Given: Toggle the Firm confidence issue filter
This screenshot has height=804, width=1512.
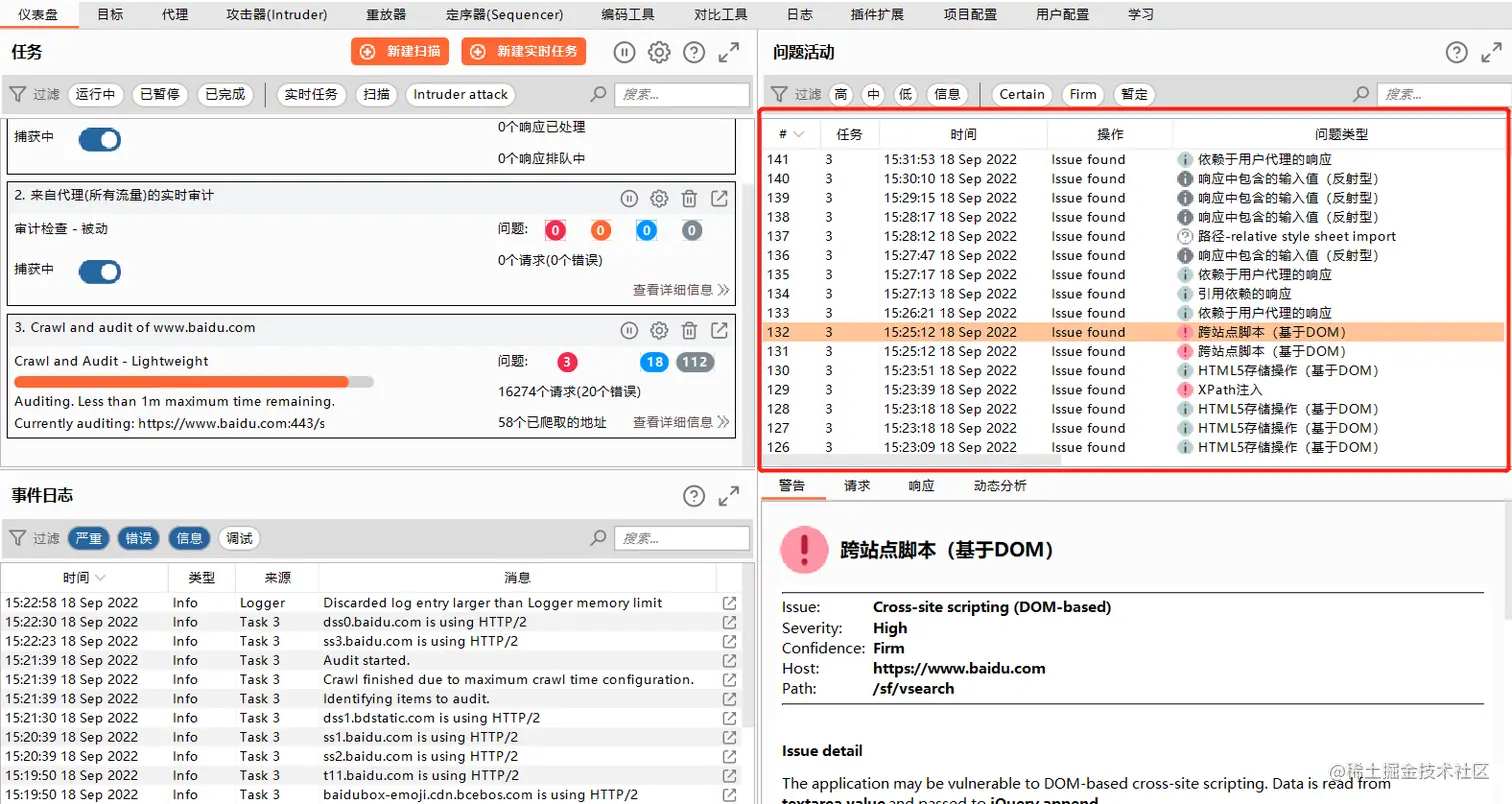Looking at the screenshot, I should (x=1083, y=94).
